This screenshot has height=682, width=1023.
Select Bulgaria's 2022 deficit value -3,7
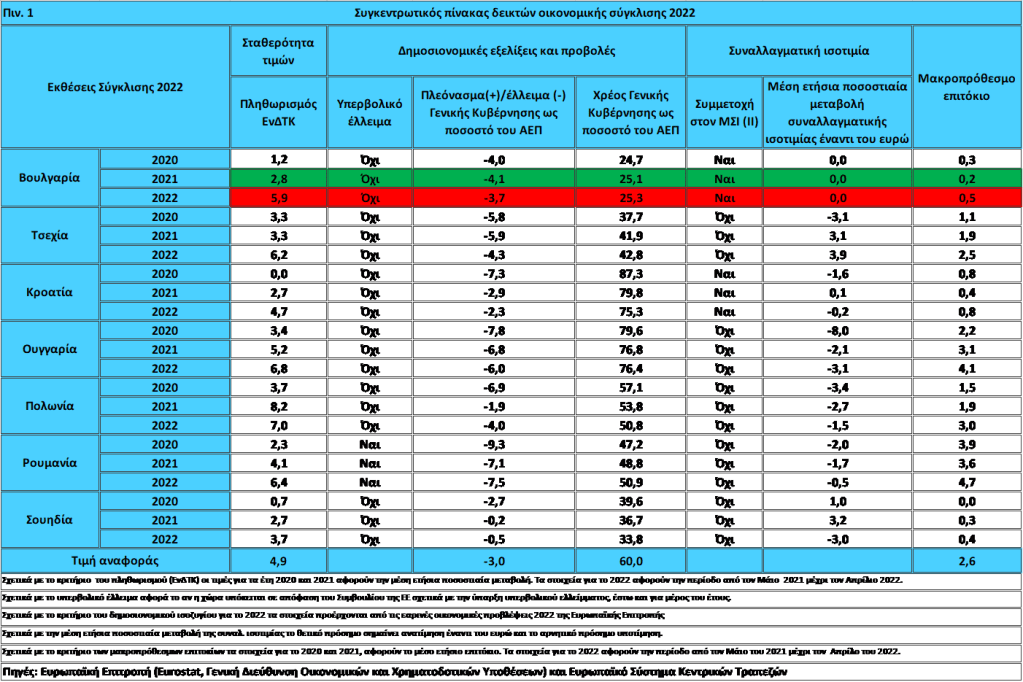(x=494, y=197)
